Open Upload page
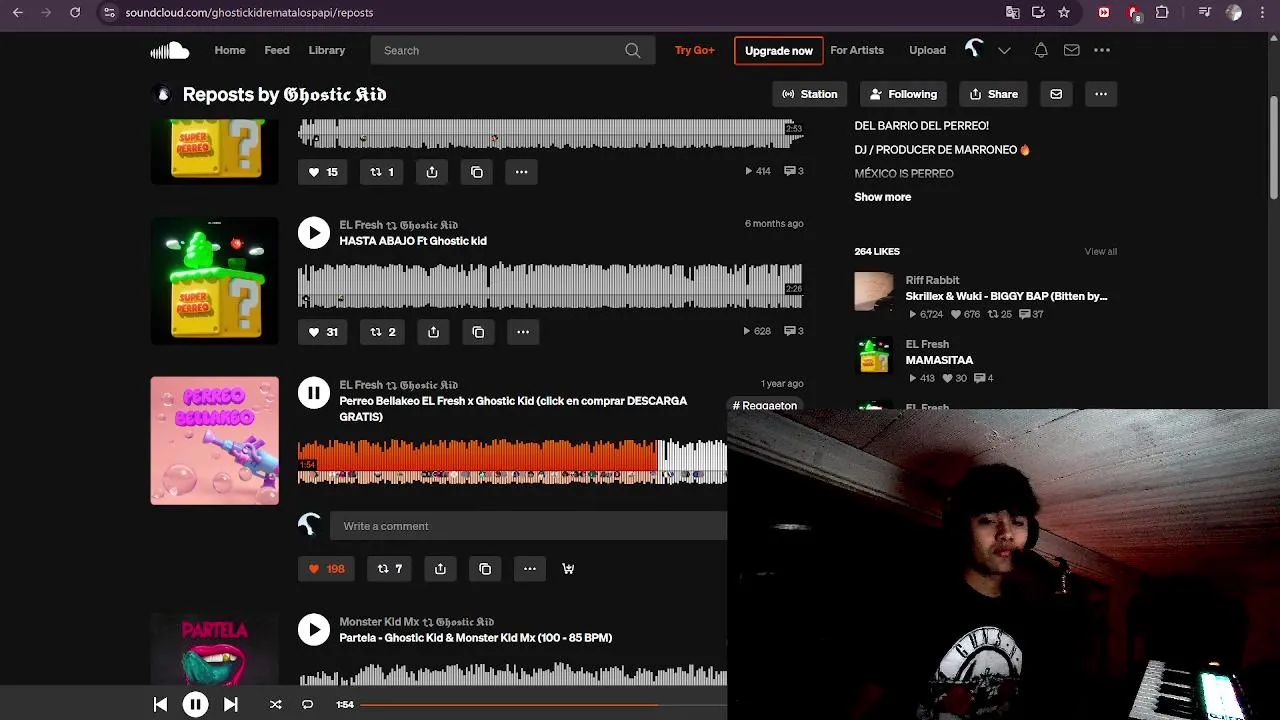The width and height of the screenshot is (1280, 720). click(927, 50)
